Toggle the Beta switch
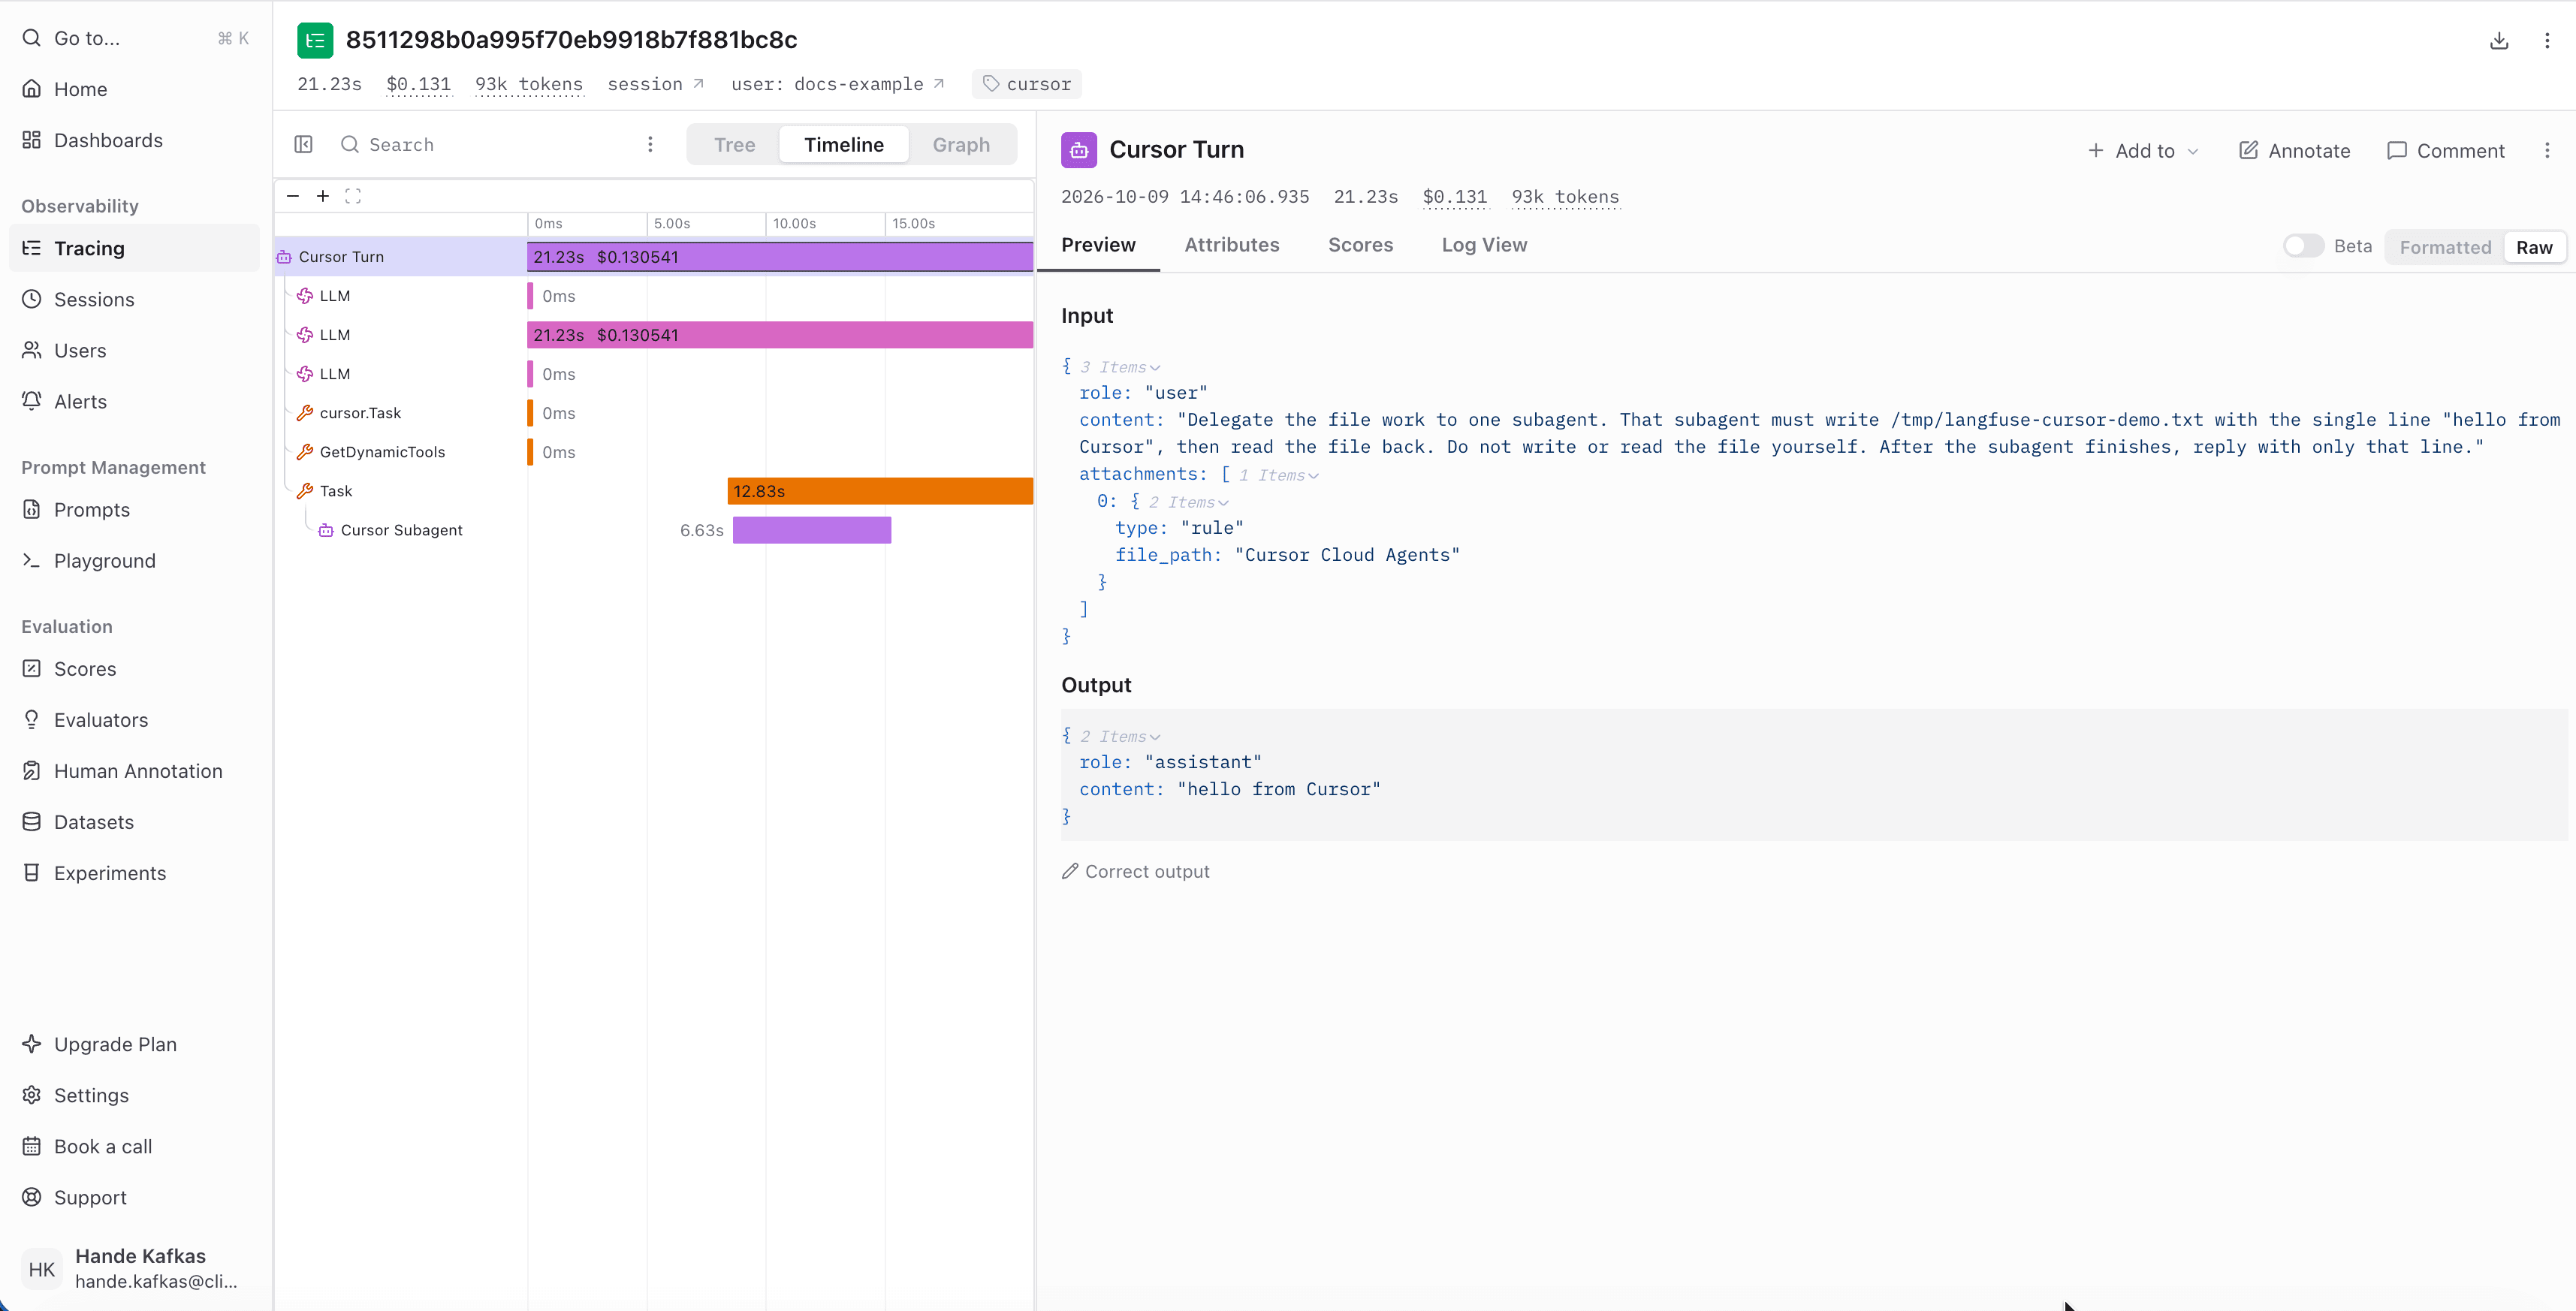The width and height of the screenshot is (2576, 1311). 2303,246
